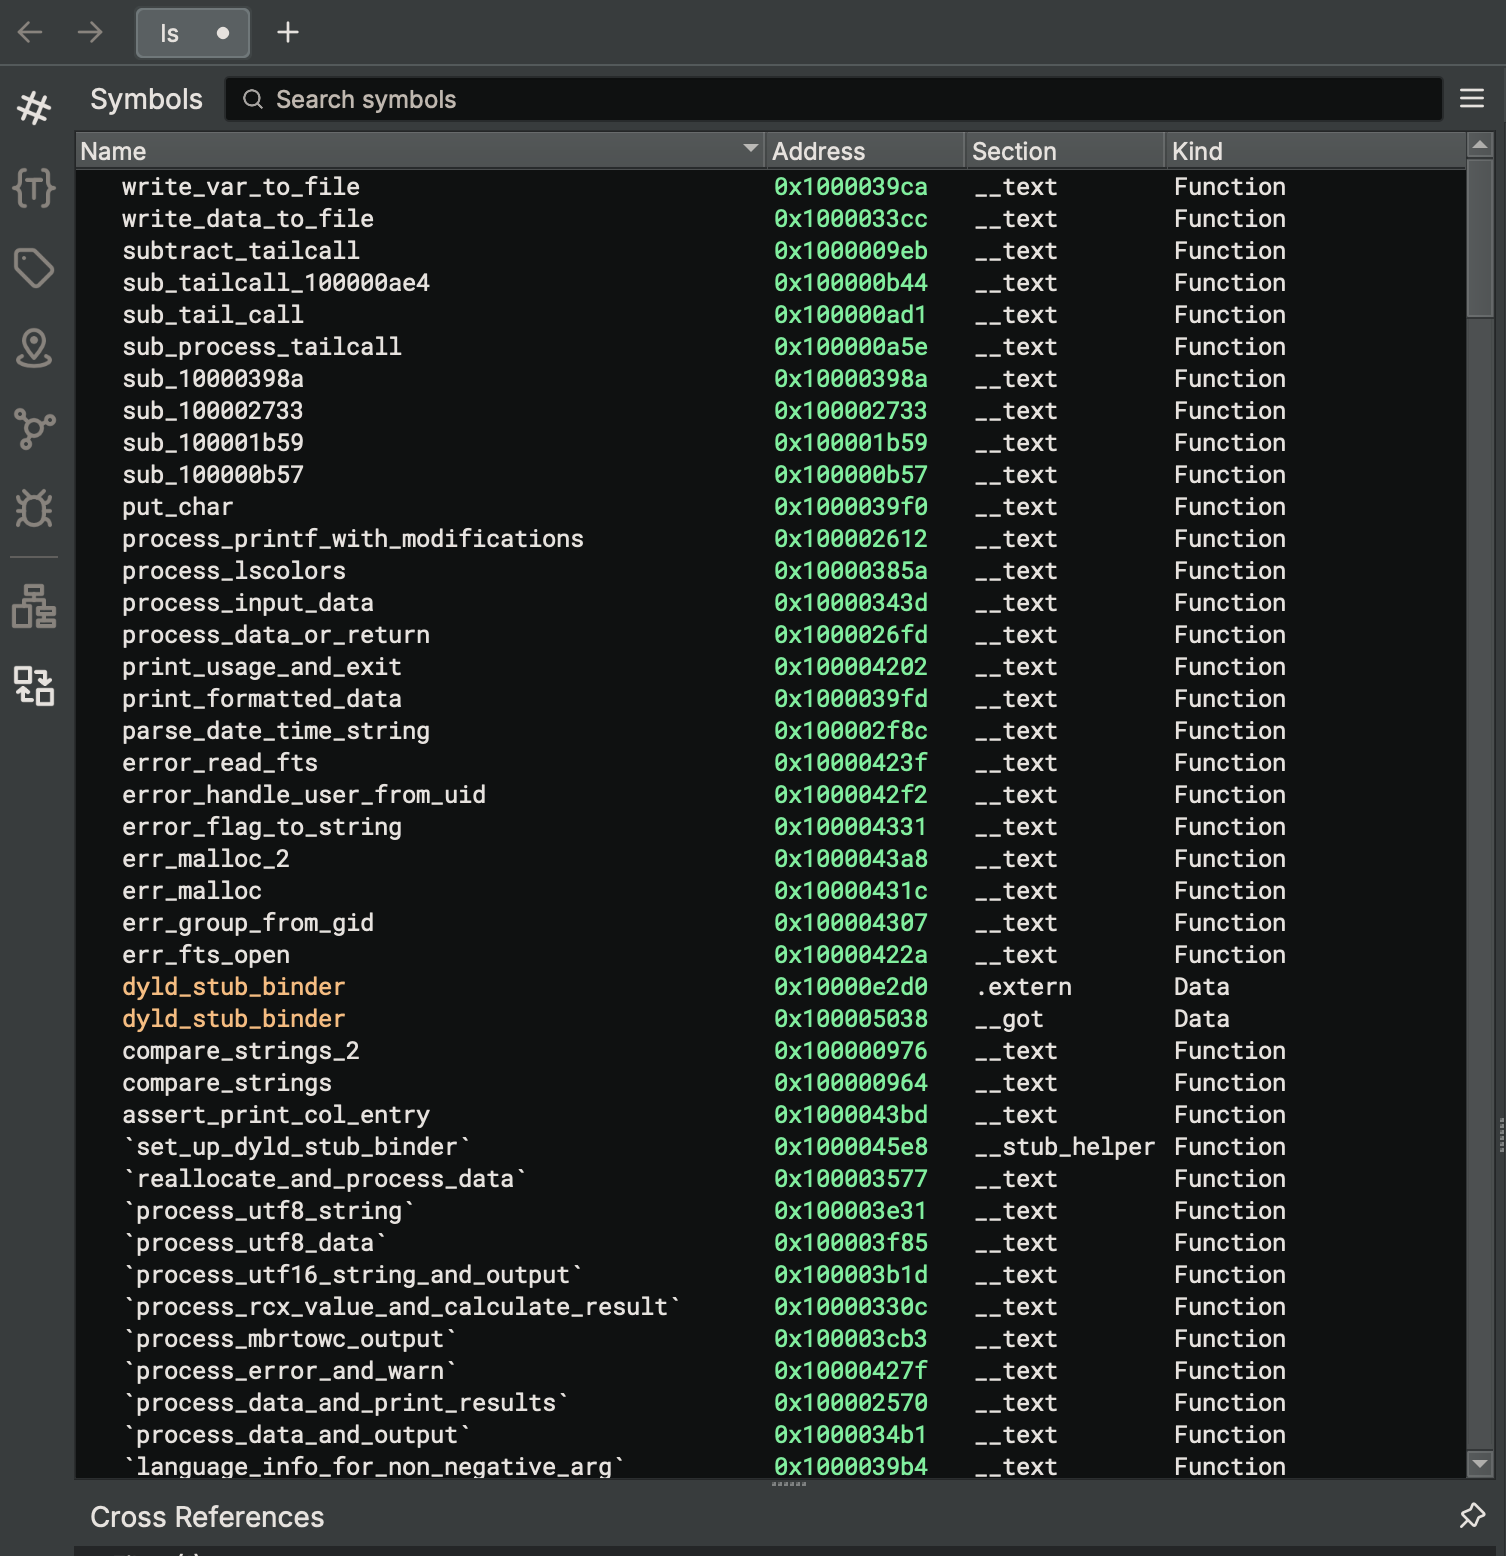Go back with the left arrow

(x=30, y=32)
